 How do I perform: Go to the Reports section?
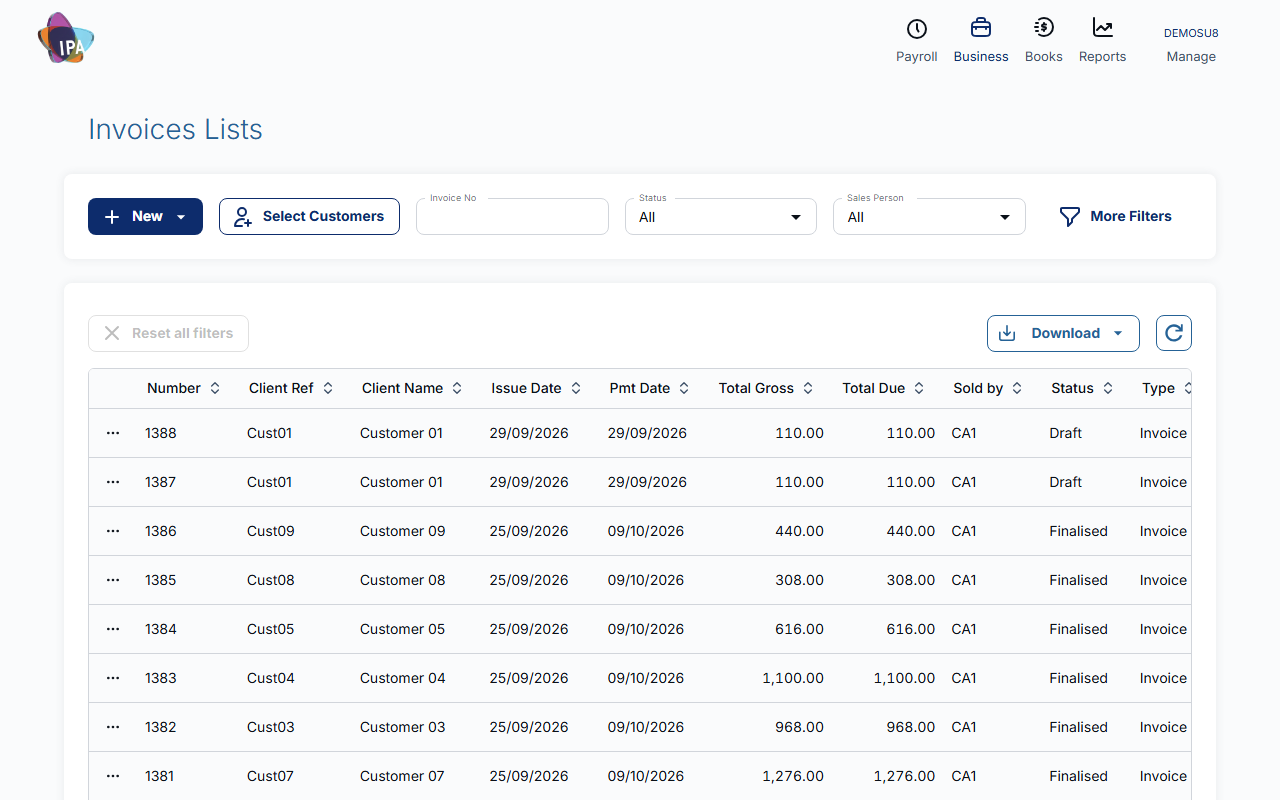click(1102, 57)
